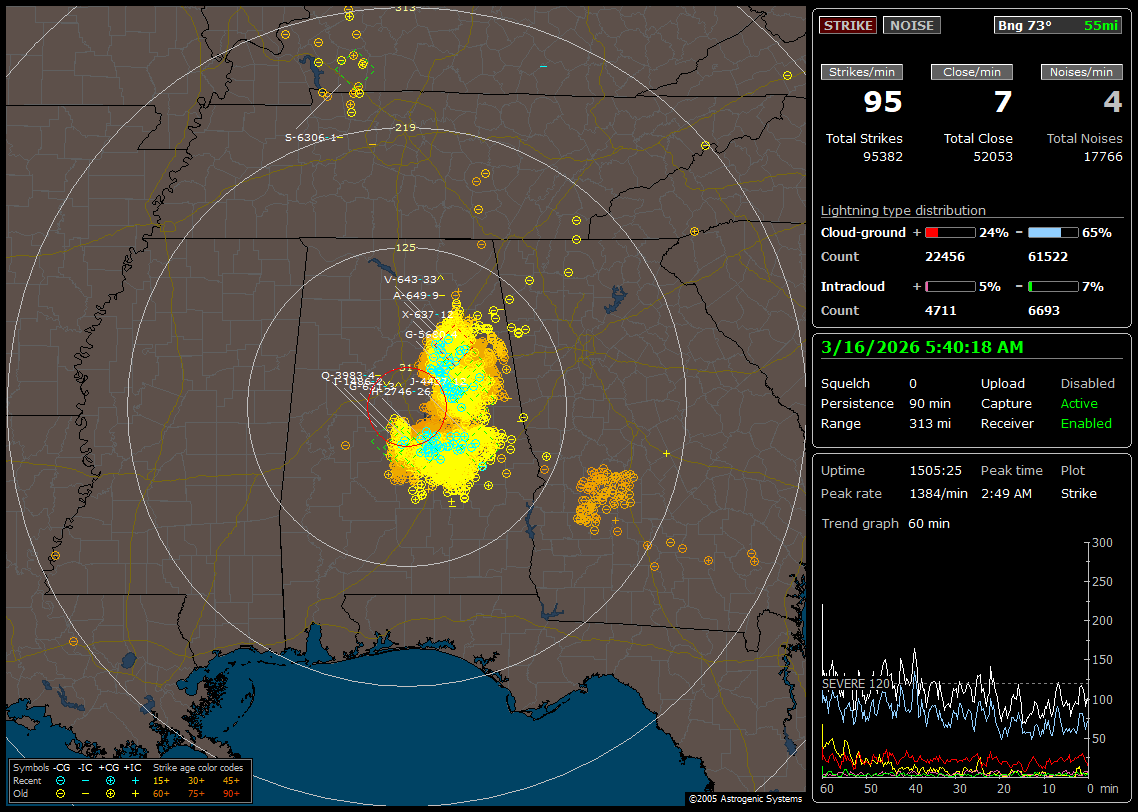Select the Close/min rate button
Viewport: 1138px width, 812px height.
(x=972, y=72)
